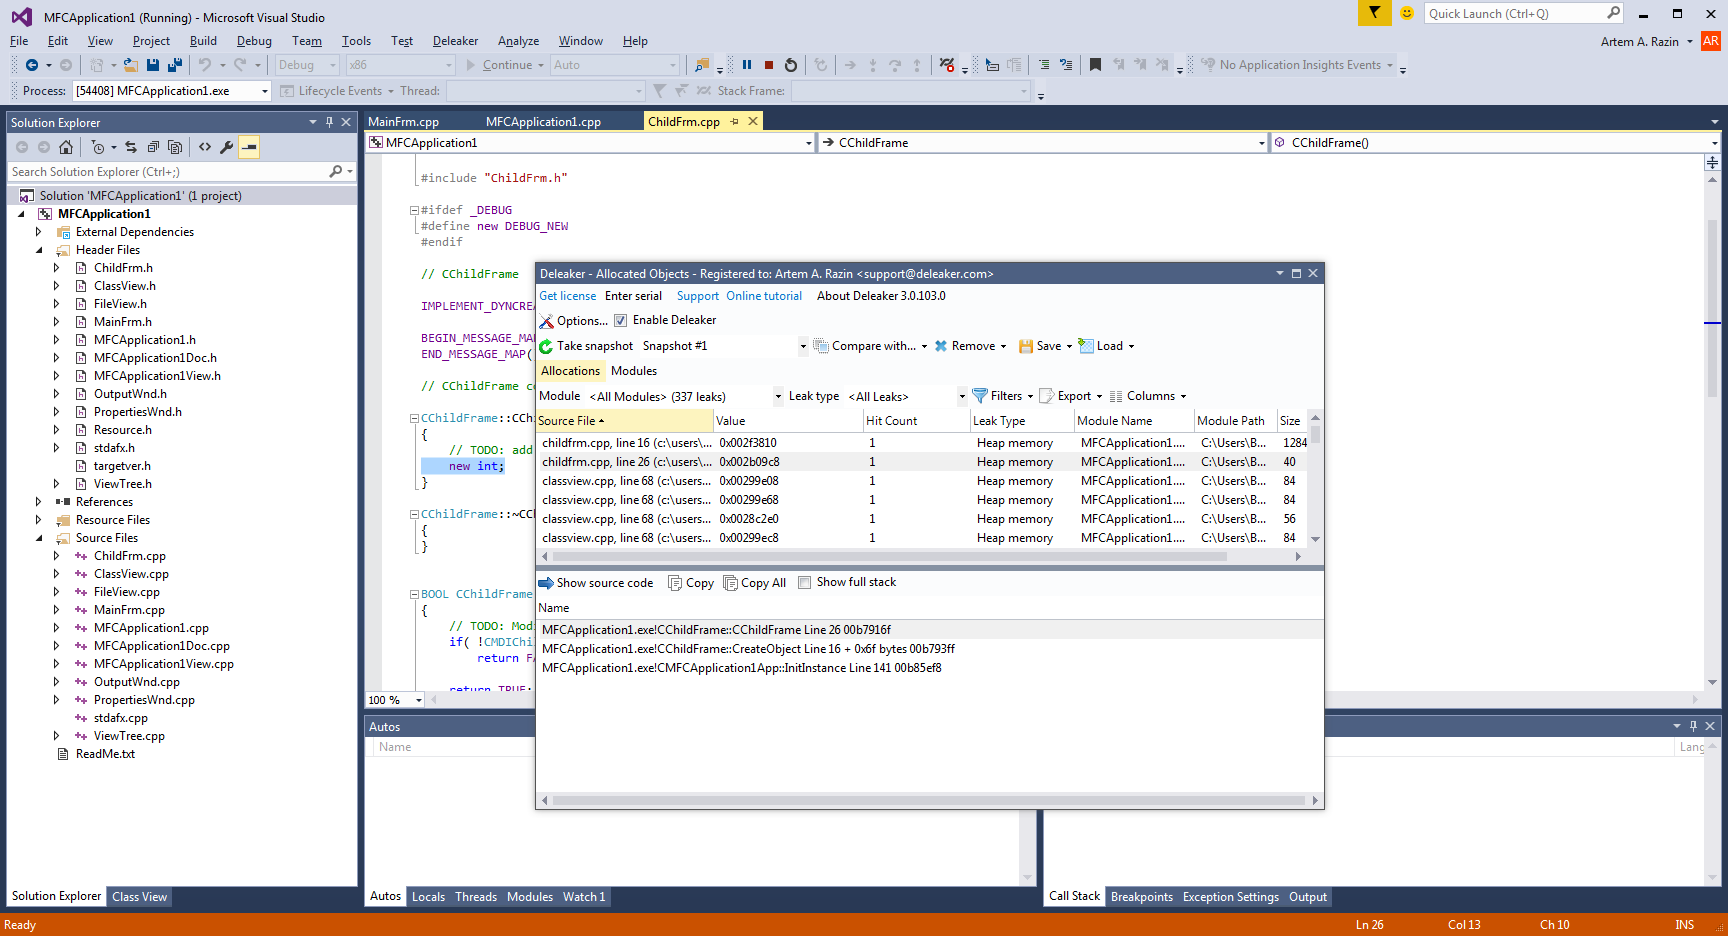Stop debugging with red square icon

[x=769, y=65]
